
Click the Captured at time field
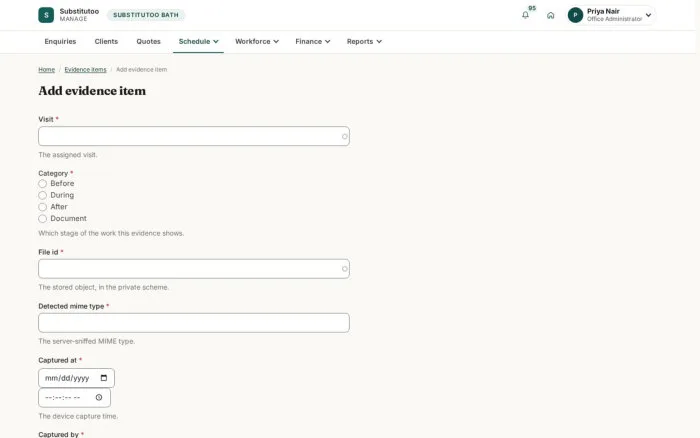pyautogui.click(x=75, y=397)
